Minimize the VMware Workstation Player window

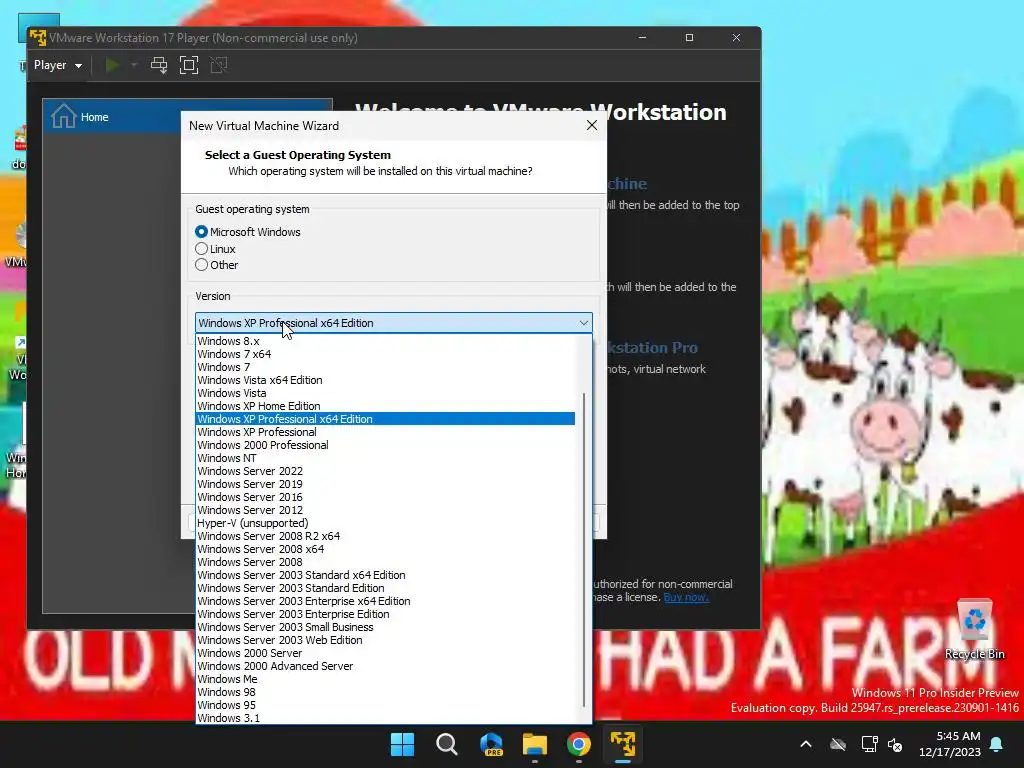point(643,38)
